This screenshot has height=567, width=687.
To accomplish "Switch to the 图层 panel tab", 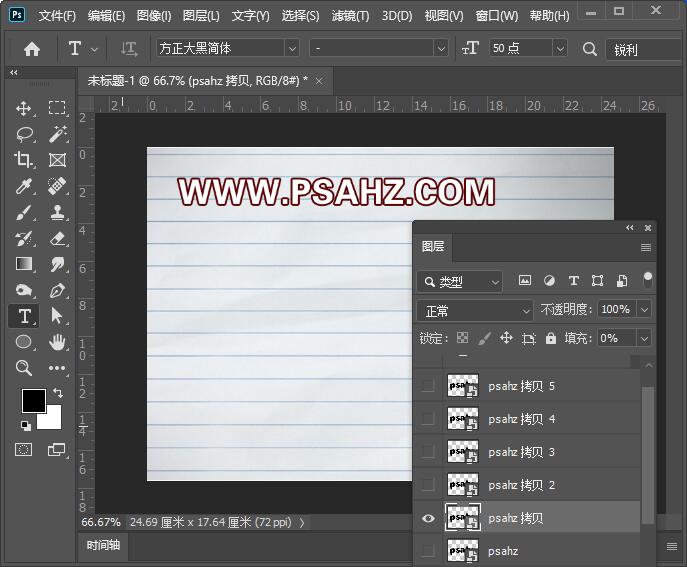I will [x=433, y=247].
